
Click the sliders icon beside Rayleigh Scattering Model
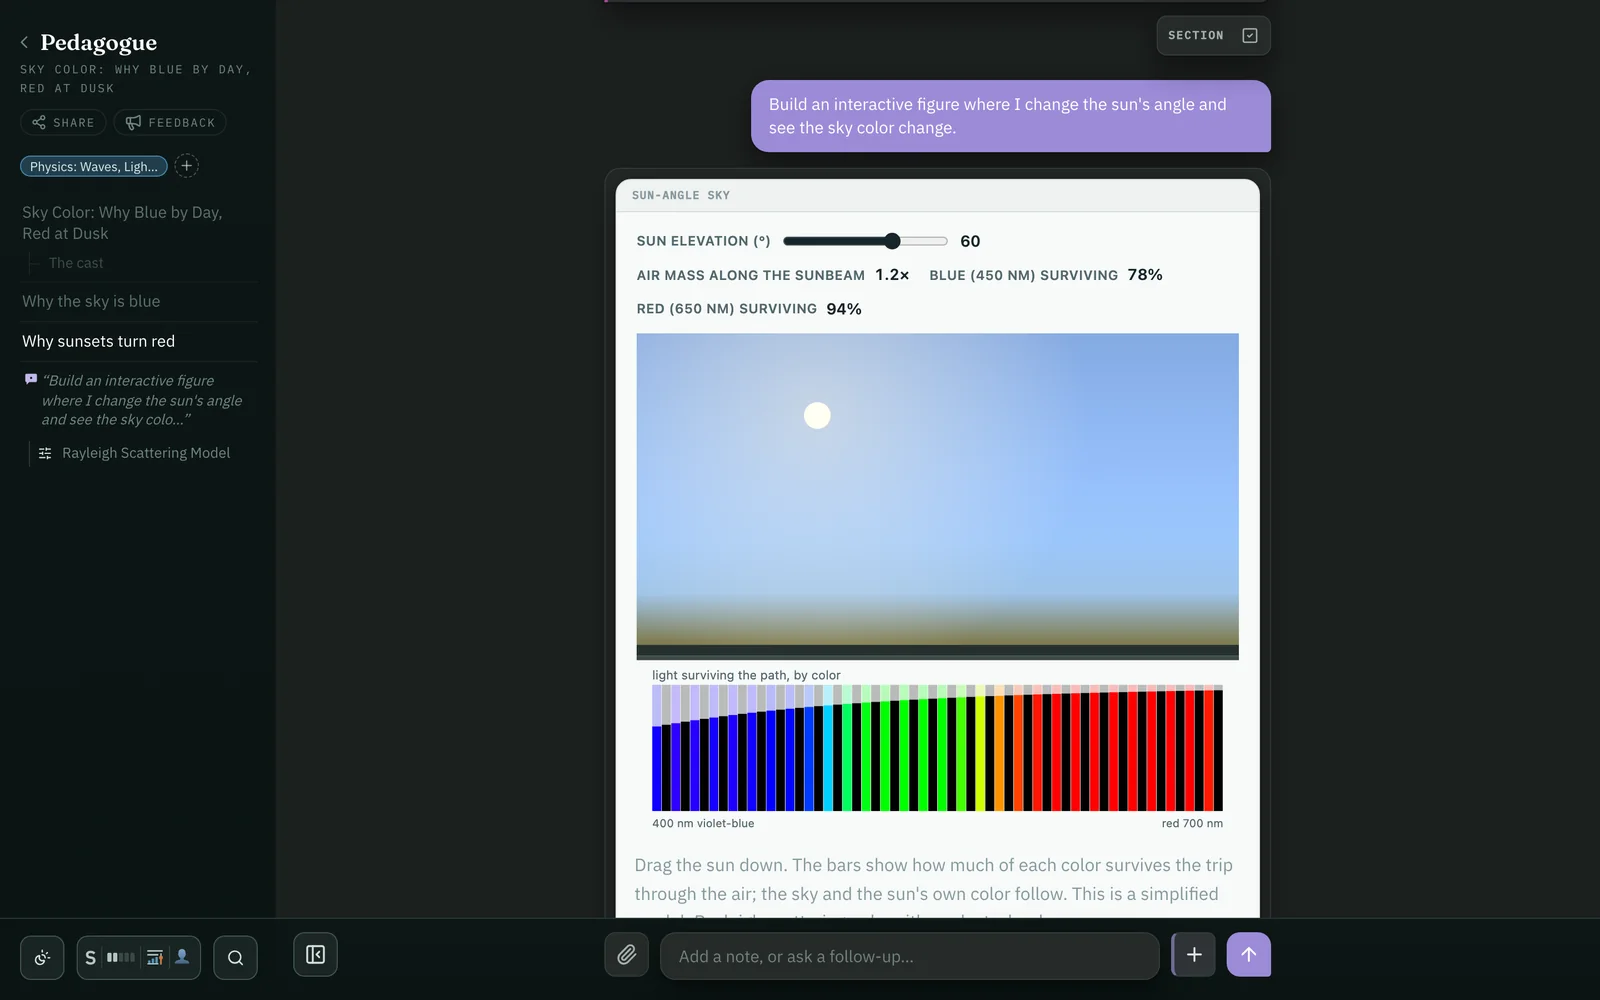(x=45, y=453)
